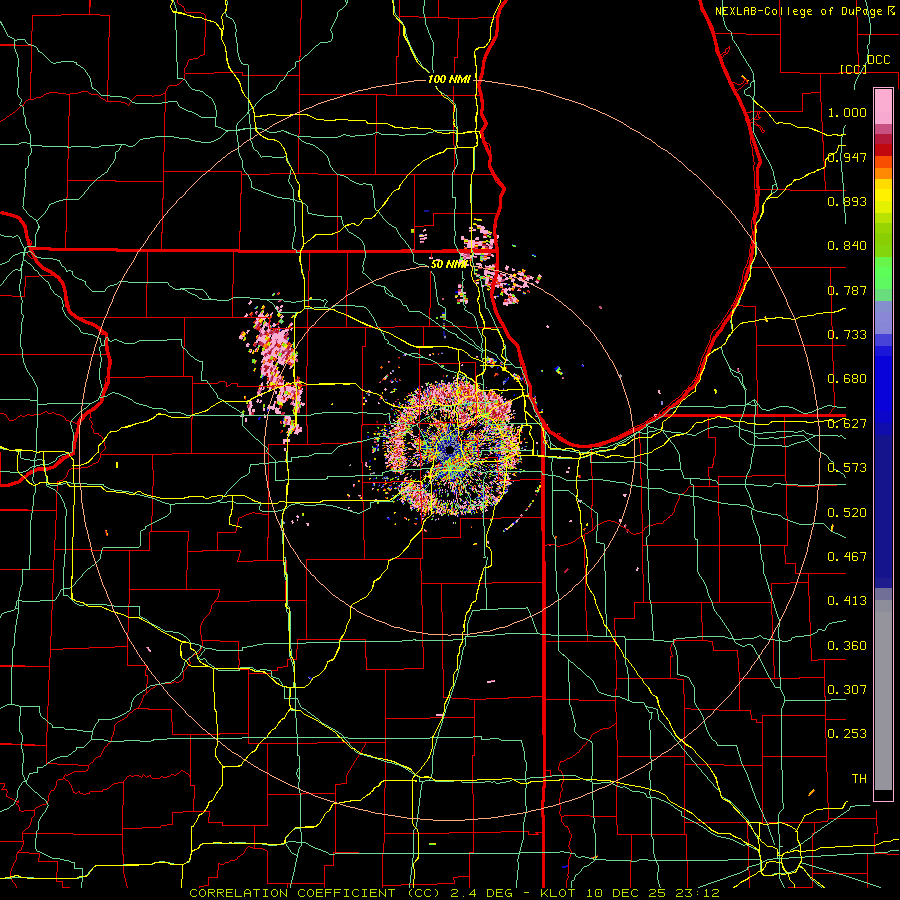Click the 0.520 color scale value
The width and height of the screenshot is (900, 900).
tap(847, 513)
